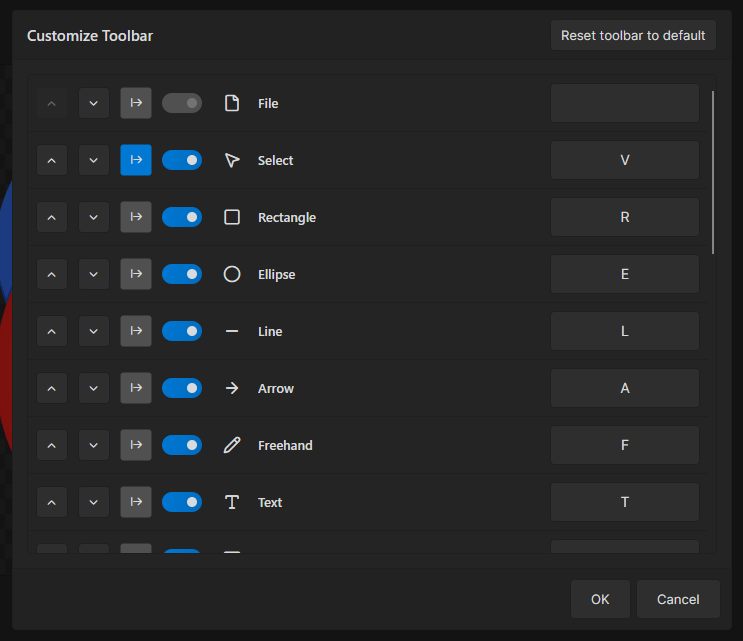743x641 pixels.
Task: Move Ellipse down with chevron
Action: click(x=94, y=274)
